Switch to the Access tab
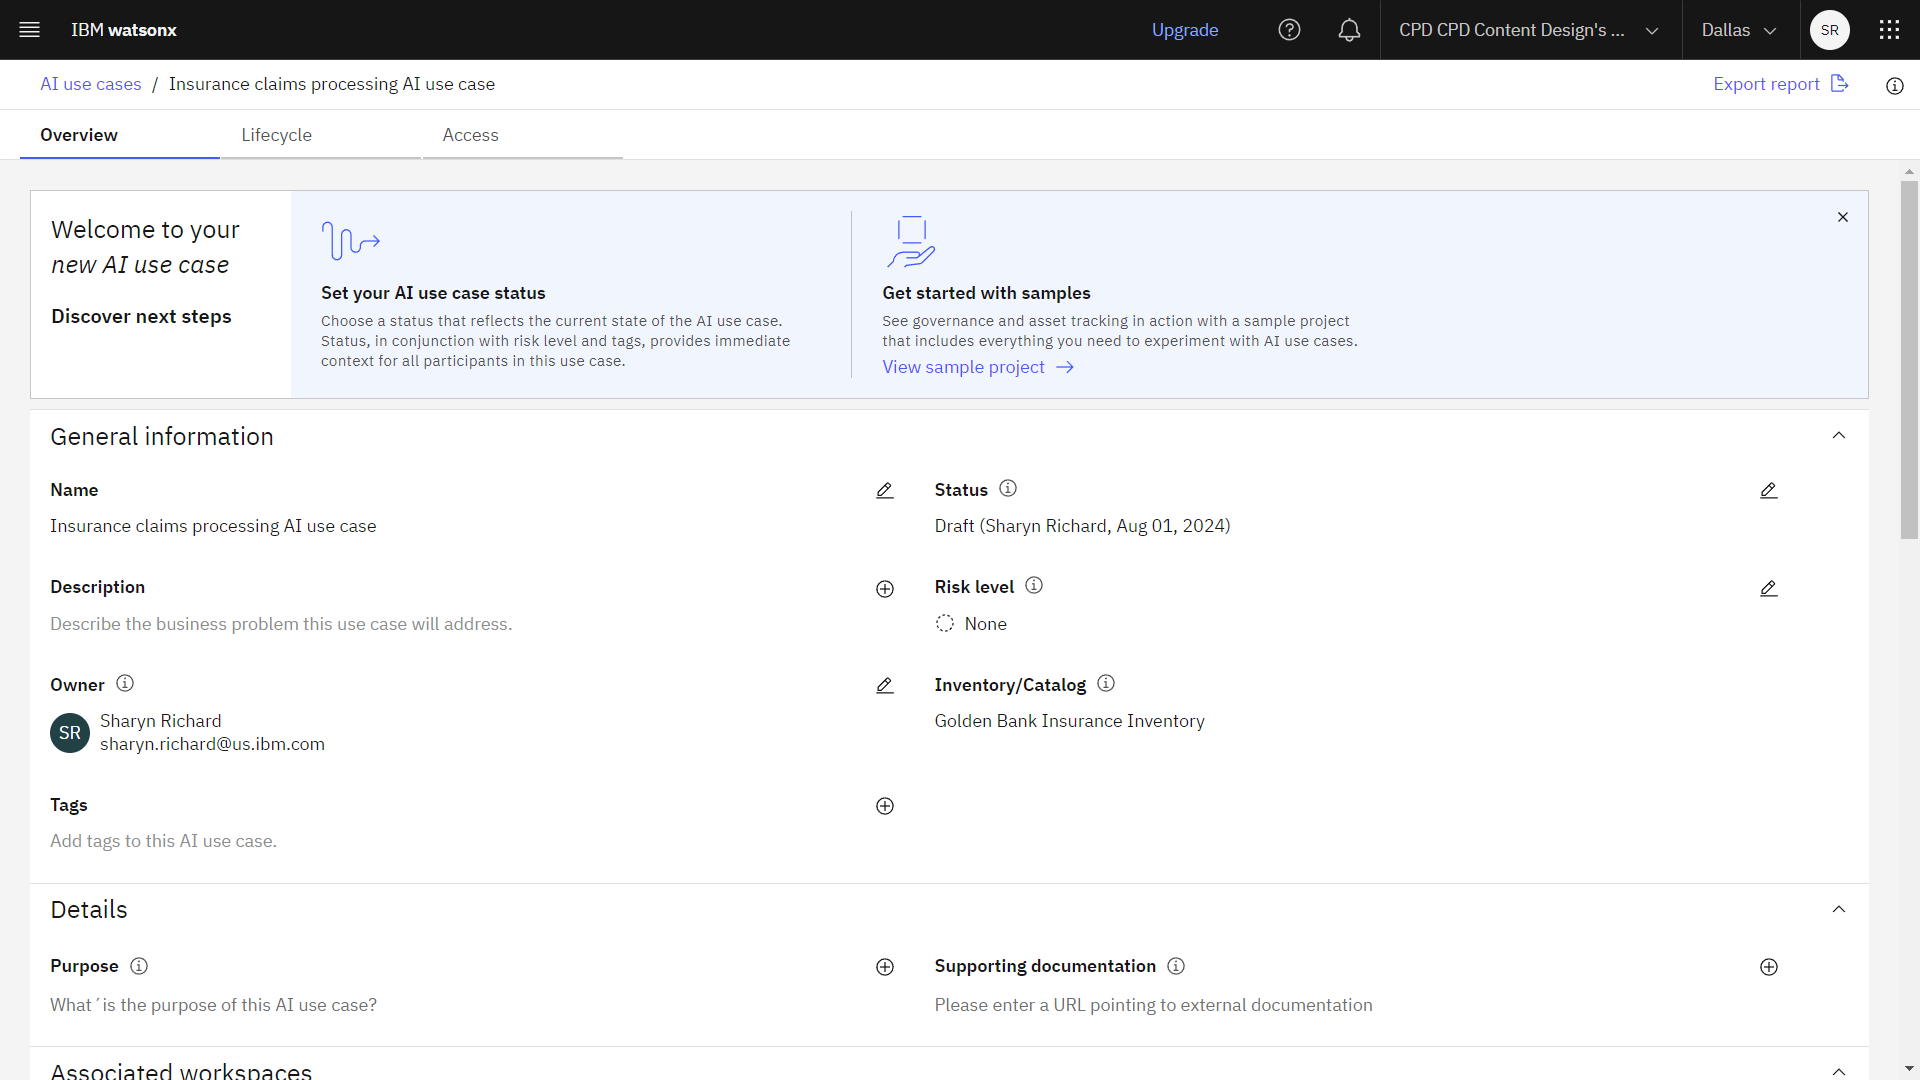The width and height of the screenshot is (1920, 1080). pos(522,135)
